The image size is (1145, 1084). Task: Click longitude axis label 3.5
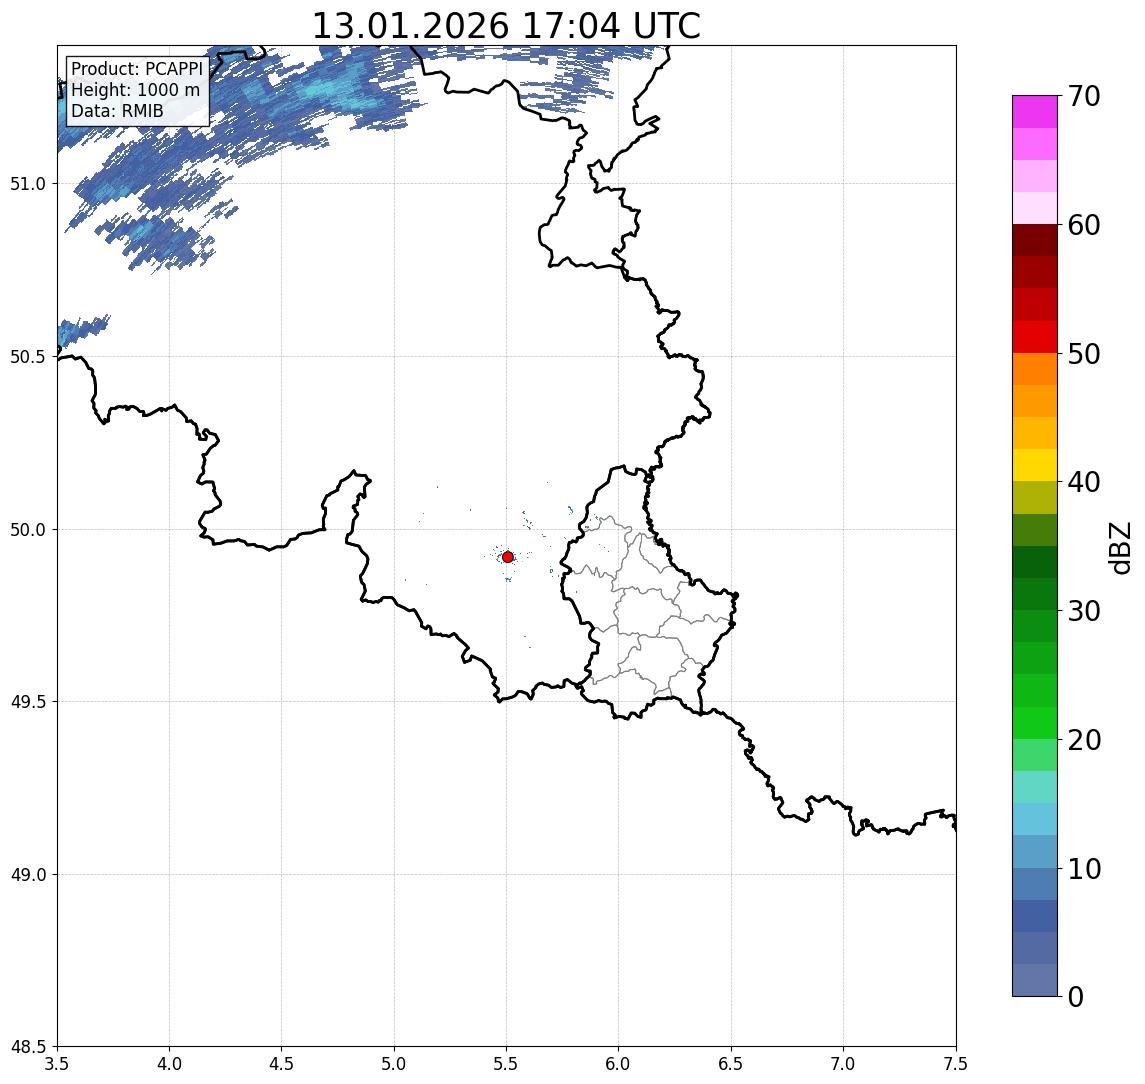coord(57,1064)
